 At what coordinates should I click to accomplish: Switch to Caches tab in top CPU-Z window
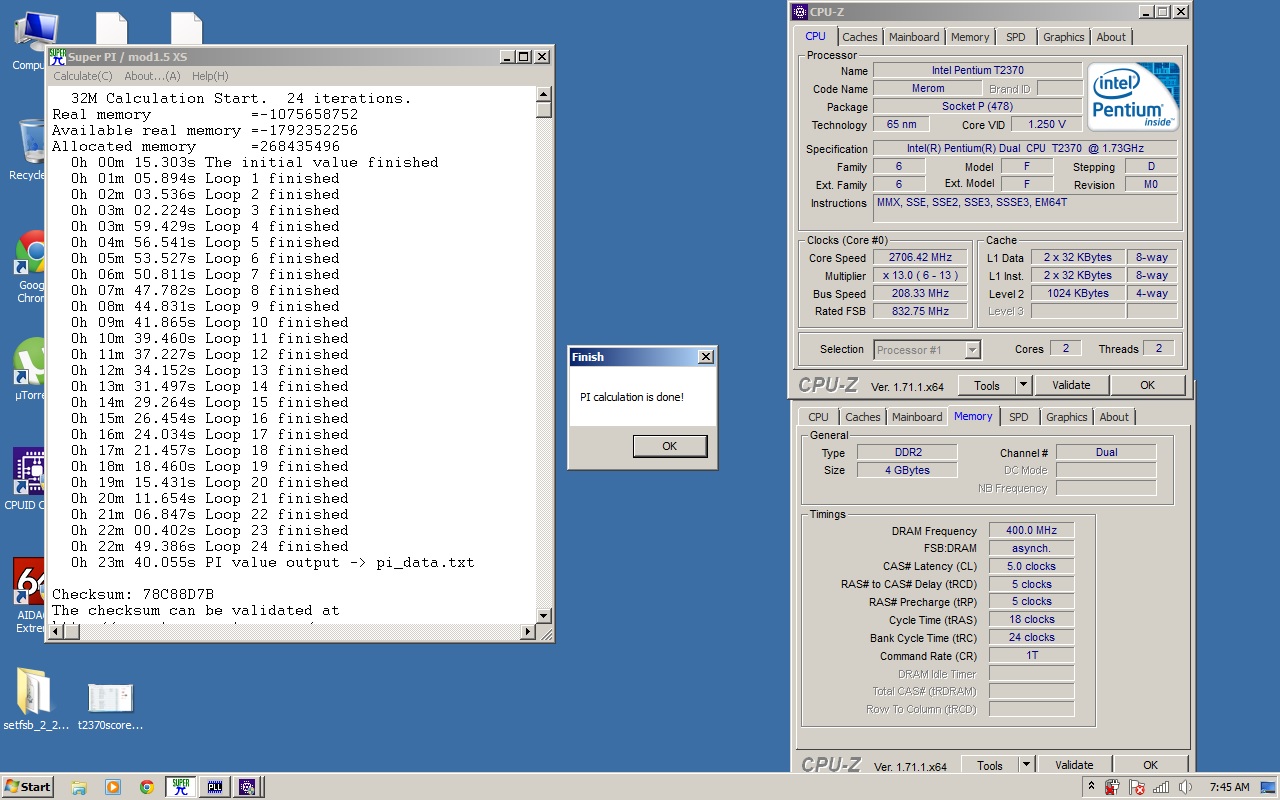click(860, 37)
